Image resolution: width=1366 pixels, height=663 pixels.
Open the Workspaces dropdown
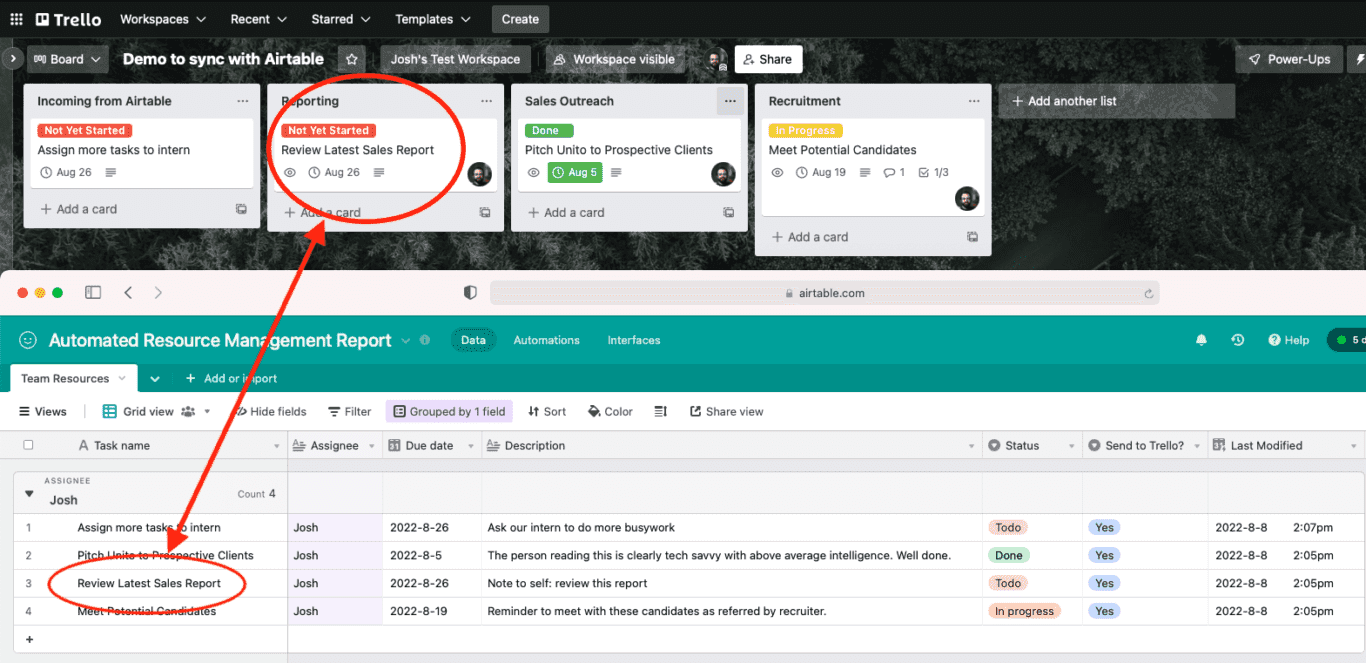click(163, 19)
